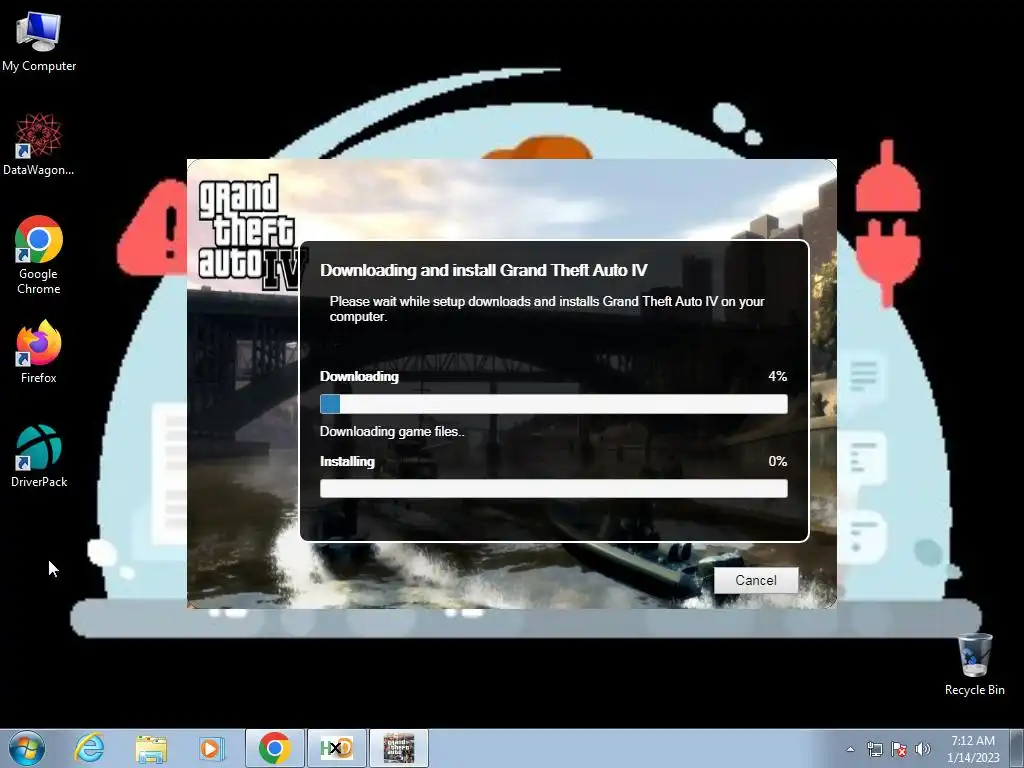Image resolution: width=1024 pixels, height=768 pixels.
Task: Click the 'Downloading and install Grand Theft Auto IV' heading
Action: pos(483,270)
